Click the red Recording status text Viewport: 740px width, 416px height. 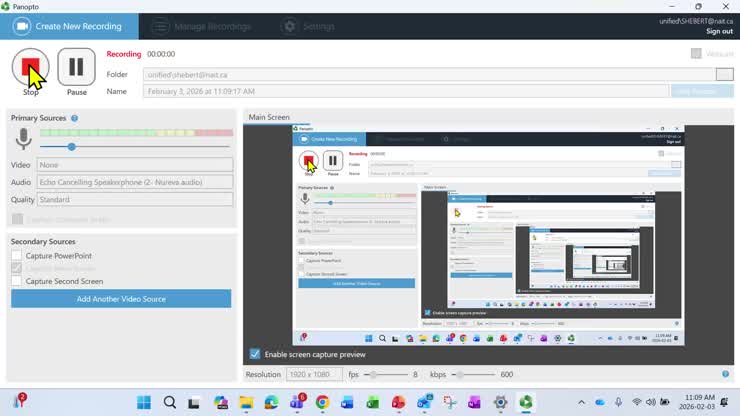click(x=124, y=54)
